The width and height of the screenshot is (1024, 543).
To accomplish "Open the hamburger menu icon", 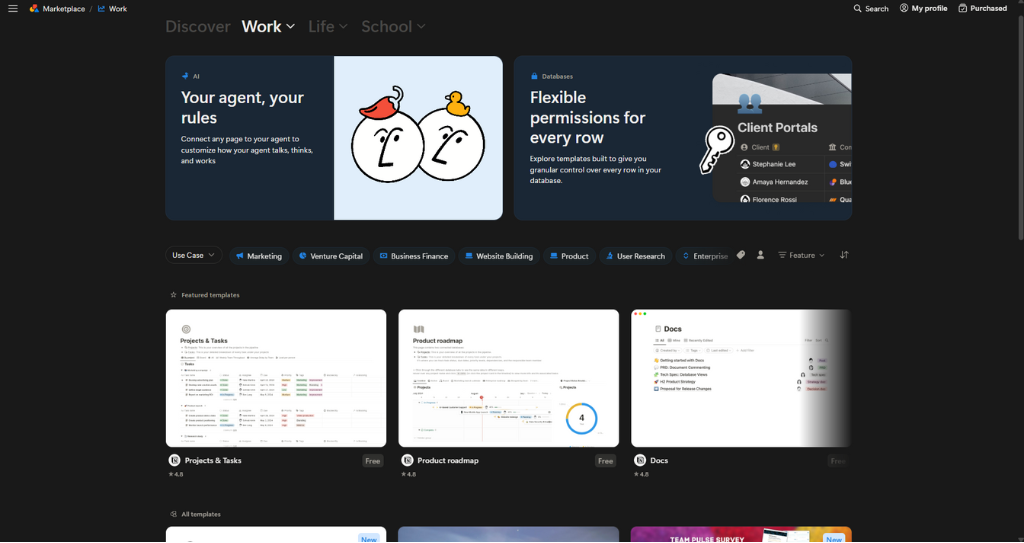I will point(12,8).
